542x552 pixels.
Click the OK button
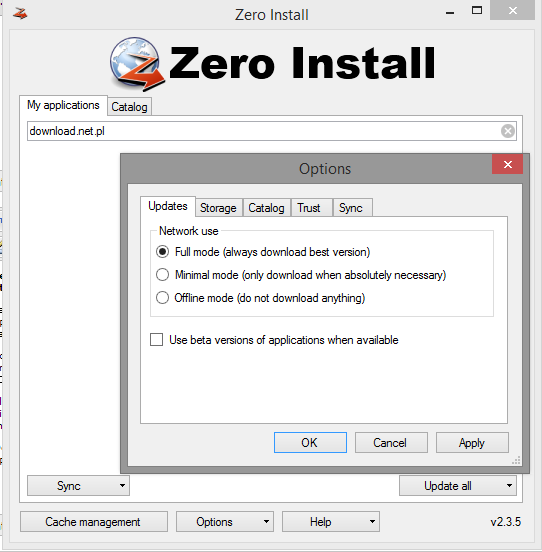click(310, 443)
